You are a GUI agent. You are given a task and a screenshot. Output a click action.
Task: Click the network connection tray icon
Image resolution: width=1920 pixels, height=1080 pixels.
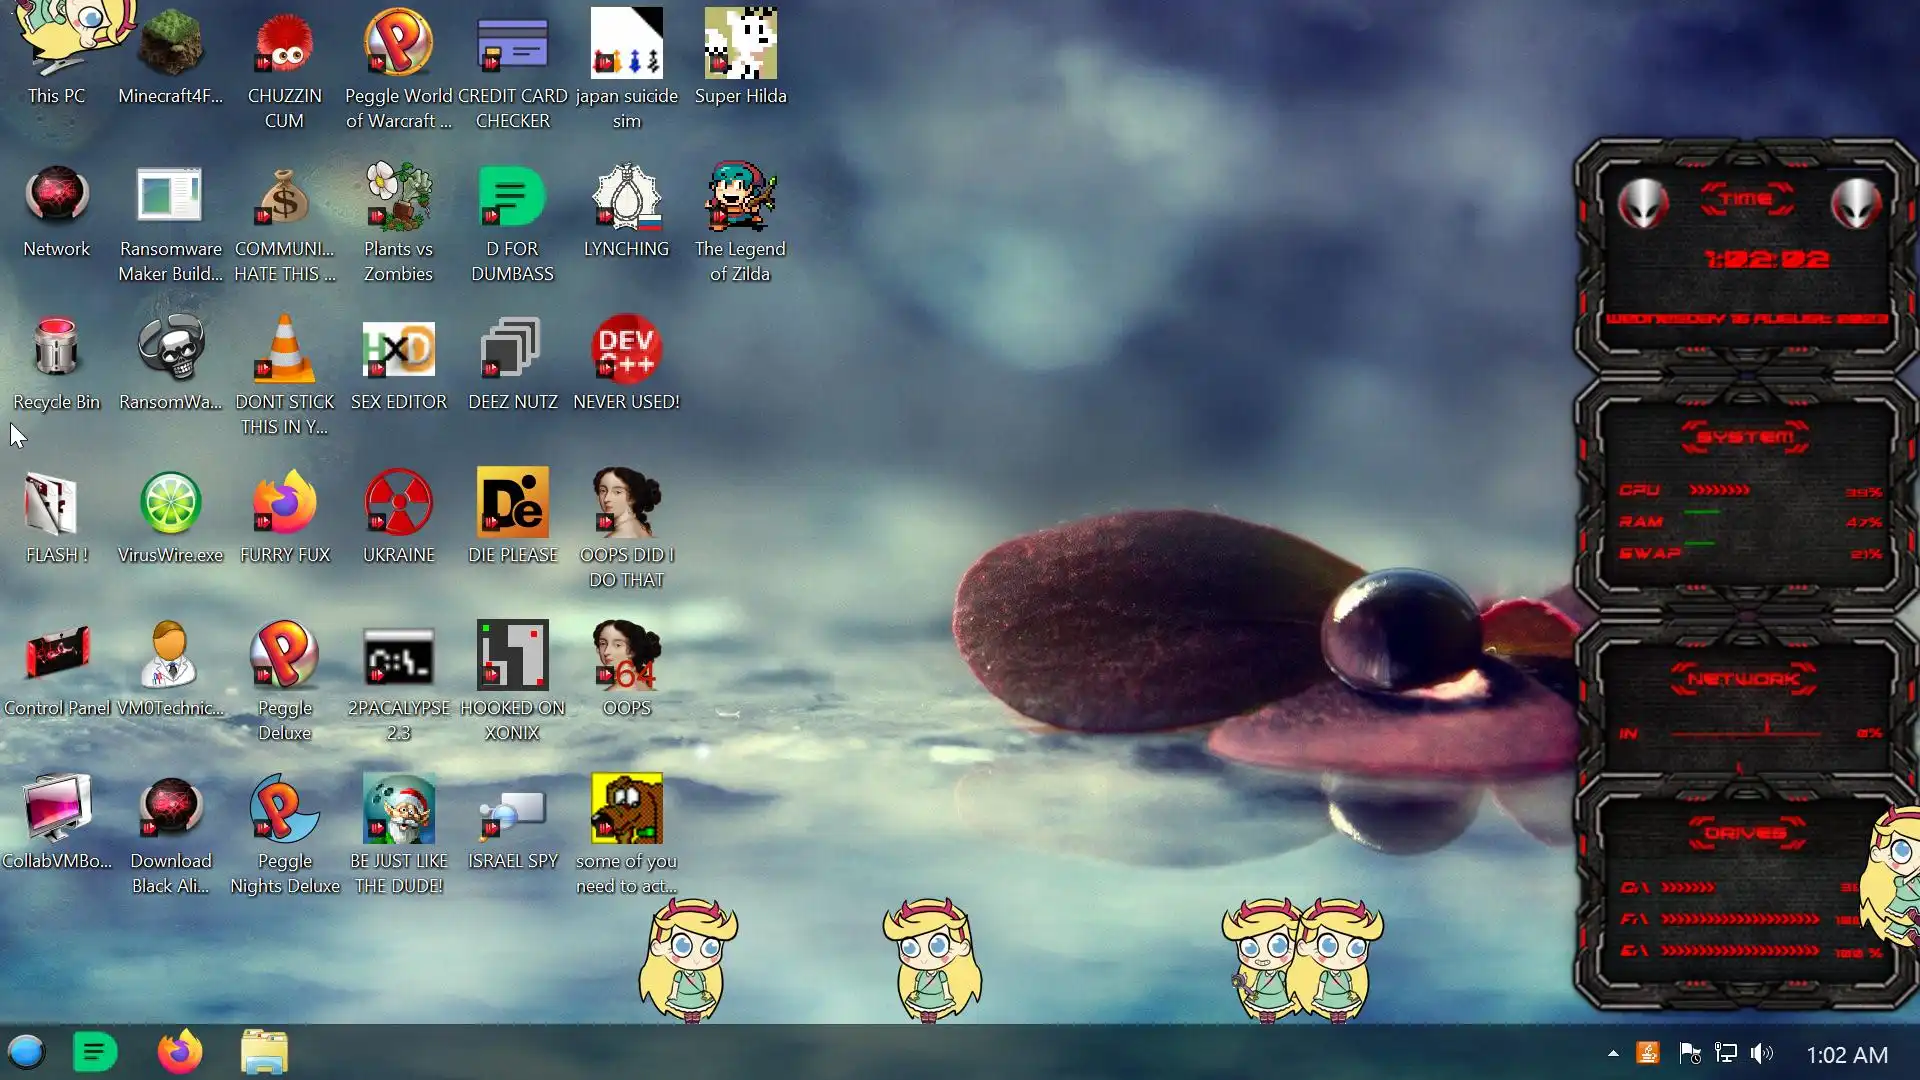point(1726,1053)
